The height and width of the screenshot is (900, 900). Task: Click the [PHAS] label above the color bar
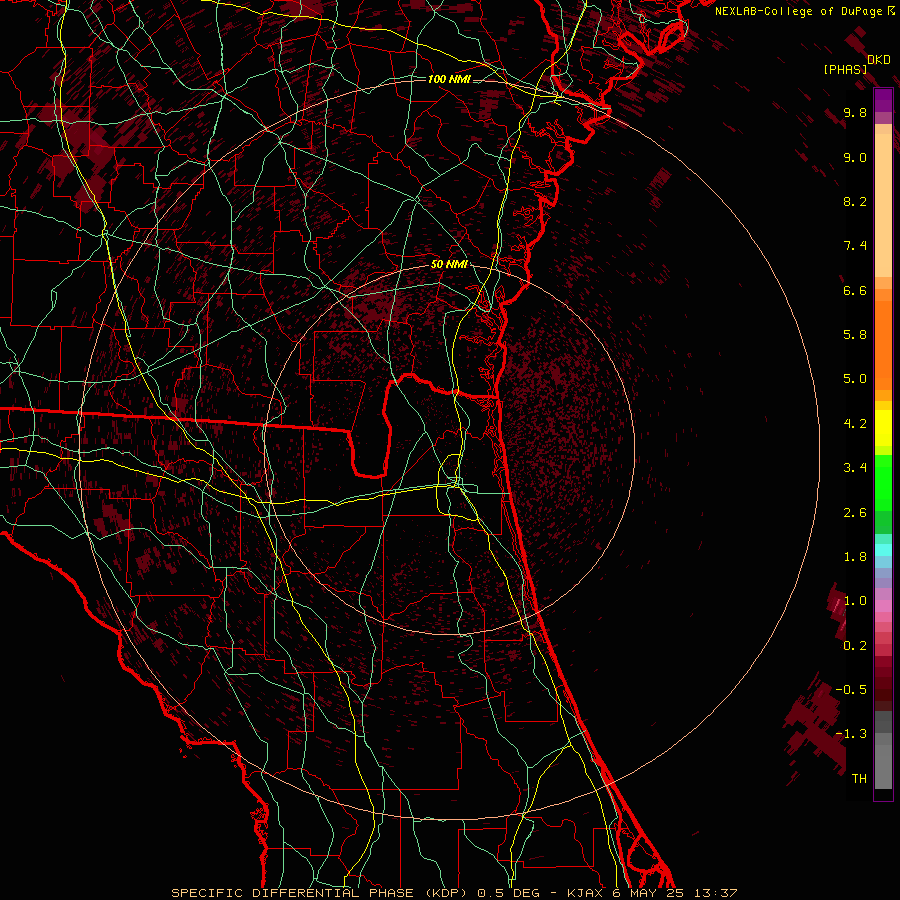coord(845,69)
